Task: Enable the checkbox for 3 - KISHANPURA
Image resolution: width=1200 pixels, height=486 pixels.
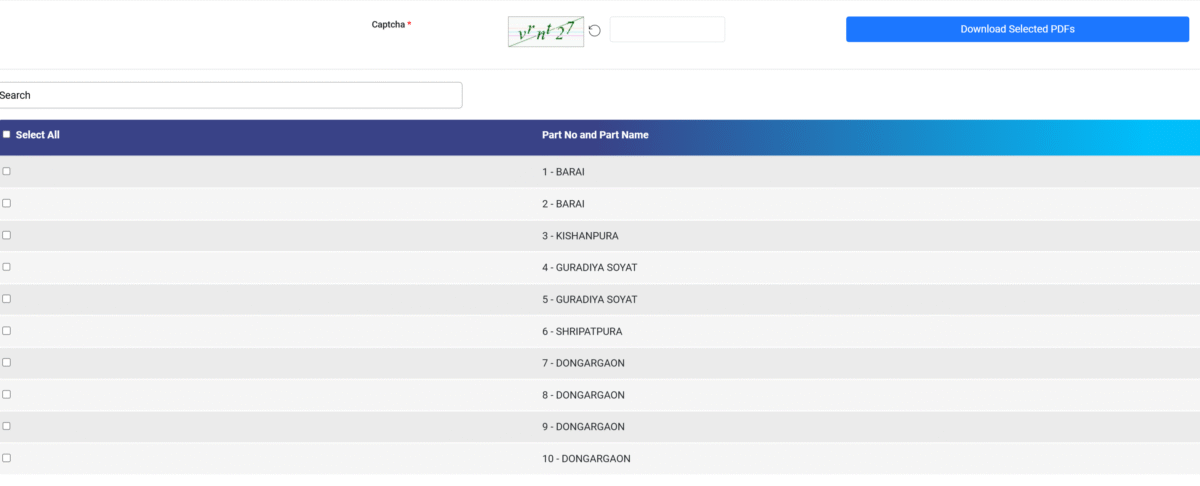Action: tap(7, 235)
